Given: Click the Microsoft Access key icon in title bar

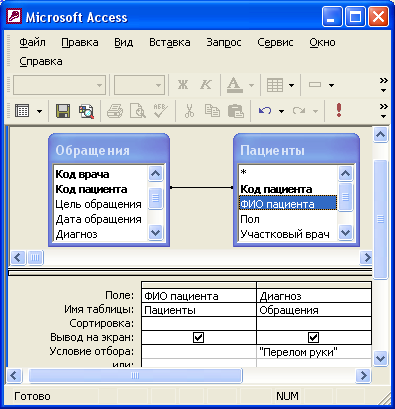Looking at the screenshot, I should coord(14,16).
